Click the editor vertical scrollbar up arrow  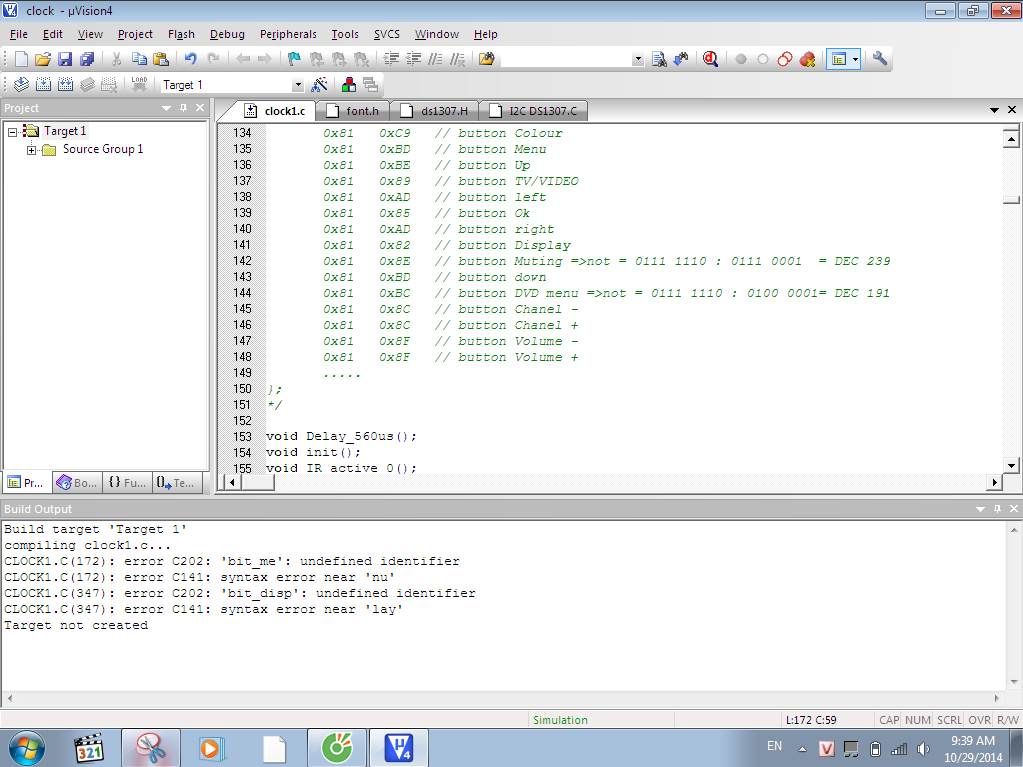(x=1011, y=138)
